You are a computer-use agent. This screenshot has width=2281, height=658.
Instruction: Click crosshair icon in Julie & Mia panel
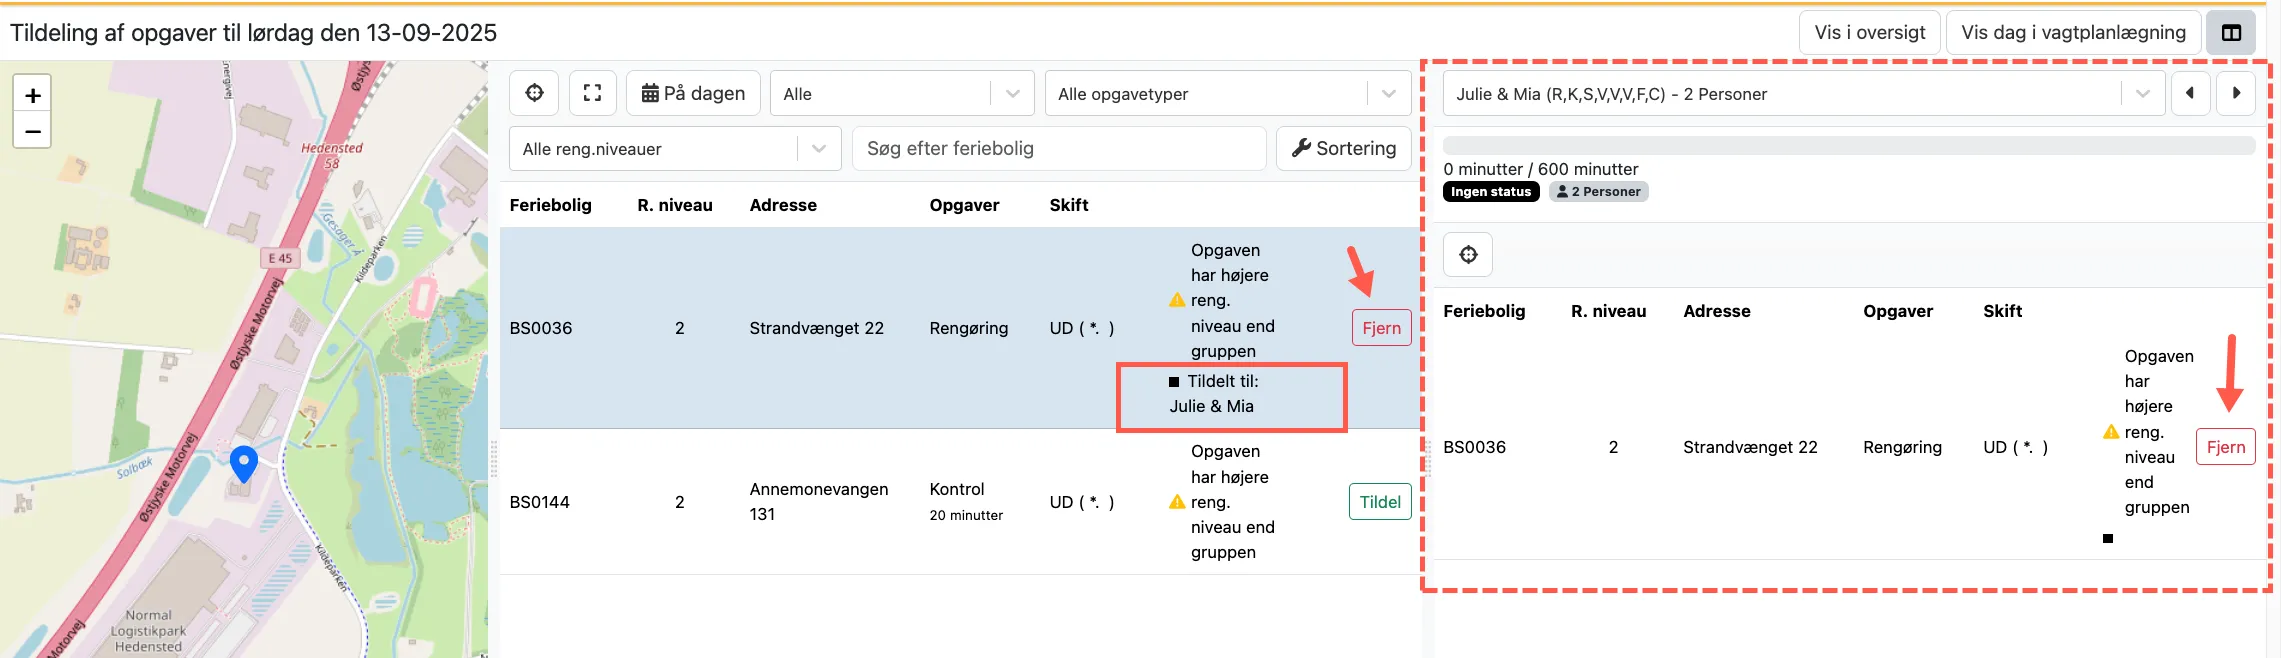1468,255
